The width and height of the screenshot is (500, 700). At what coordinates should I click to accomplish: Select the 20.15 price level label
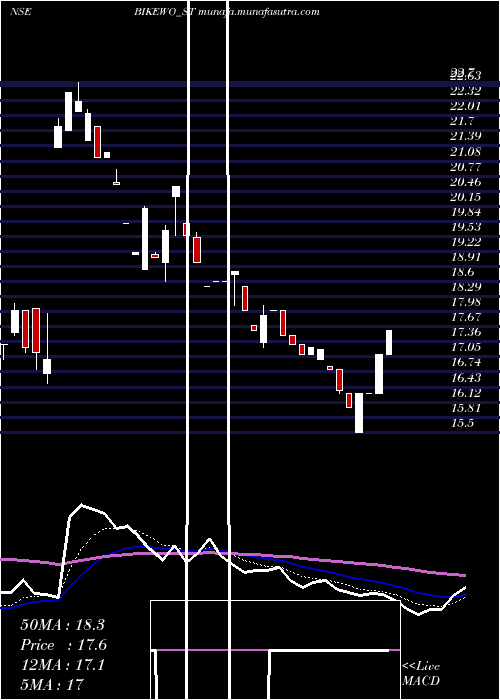pos(466,197)
